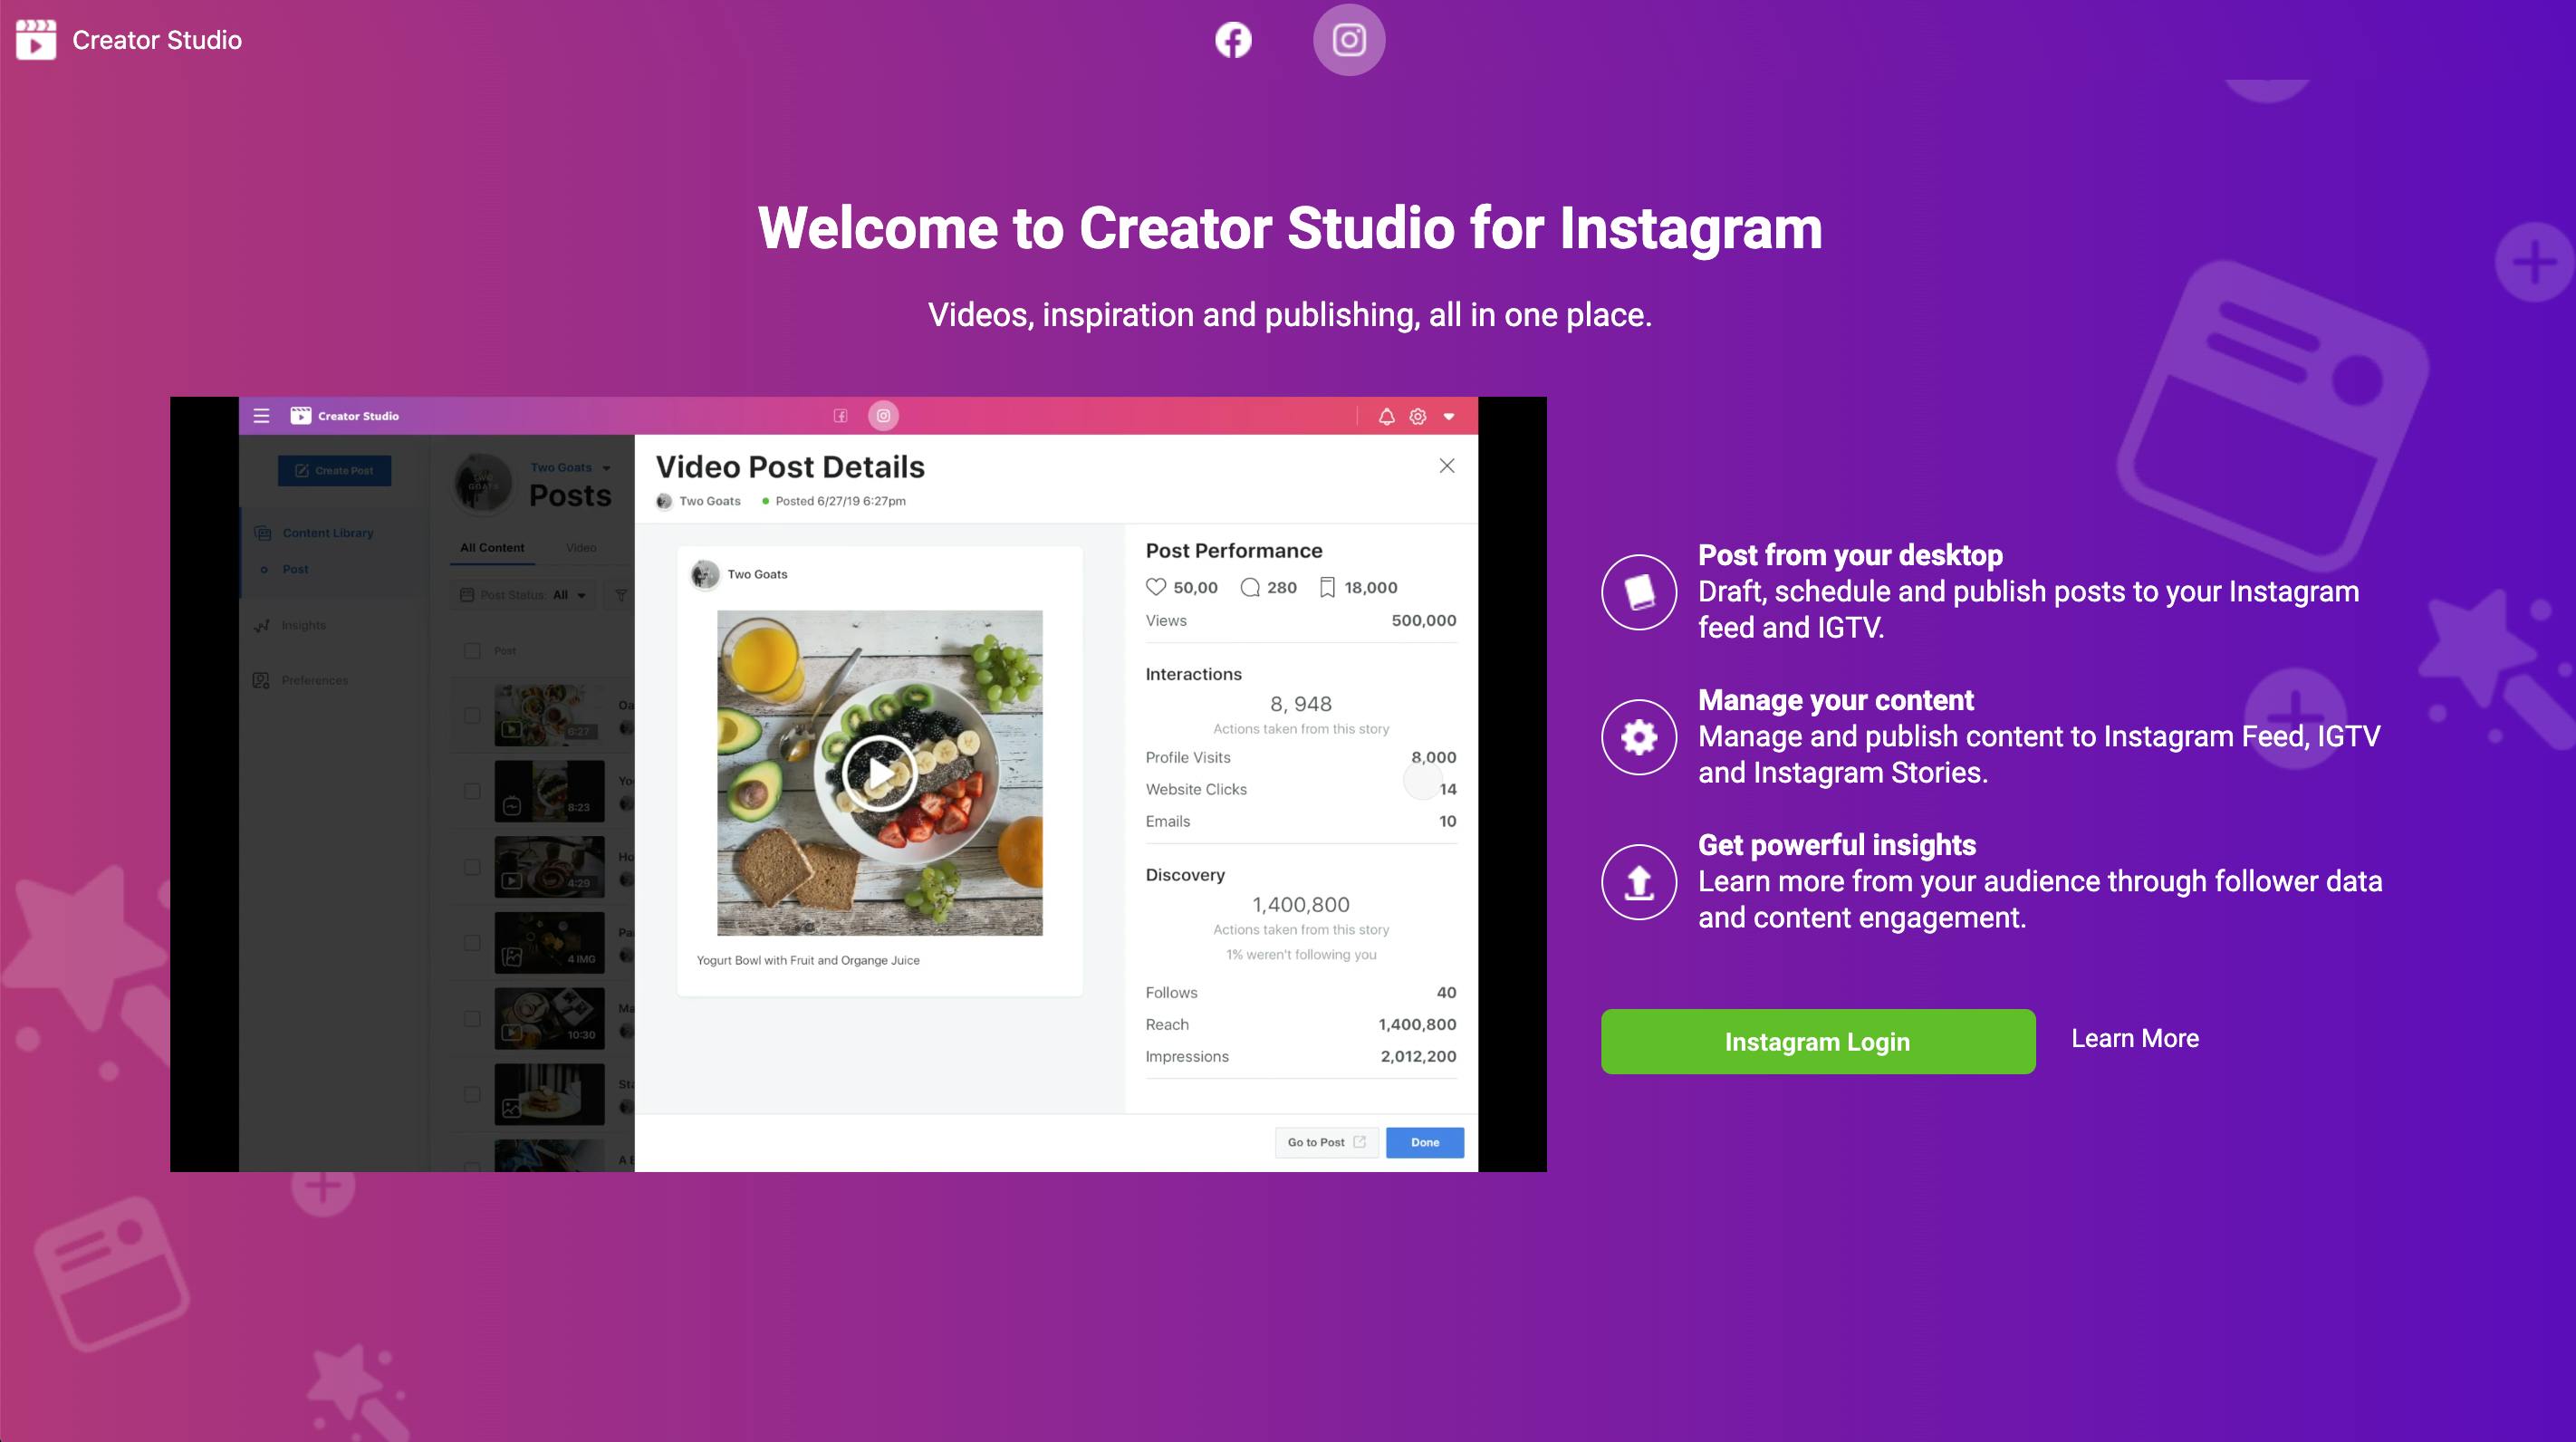Expand the hamburger menu icon
The width and height of the screenshot is (2576, 1442).
(x=262, y=416)
